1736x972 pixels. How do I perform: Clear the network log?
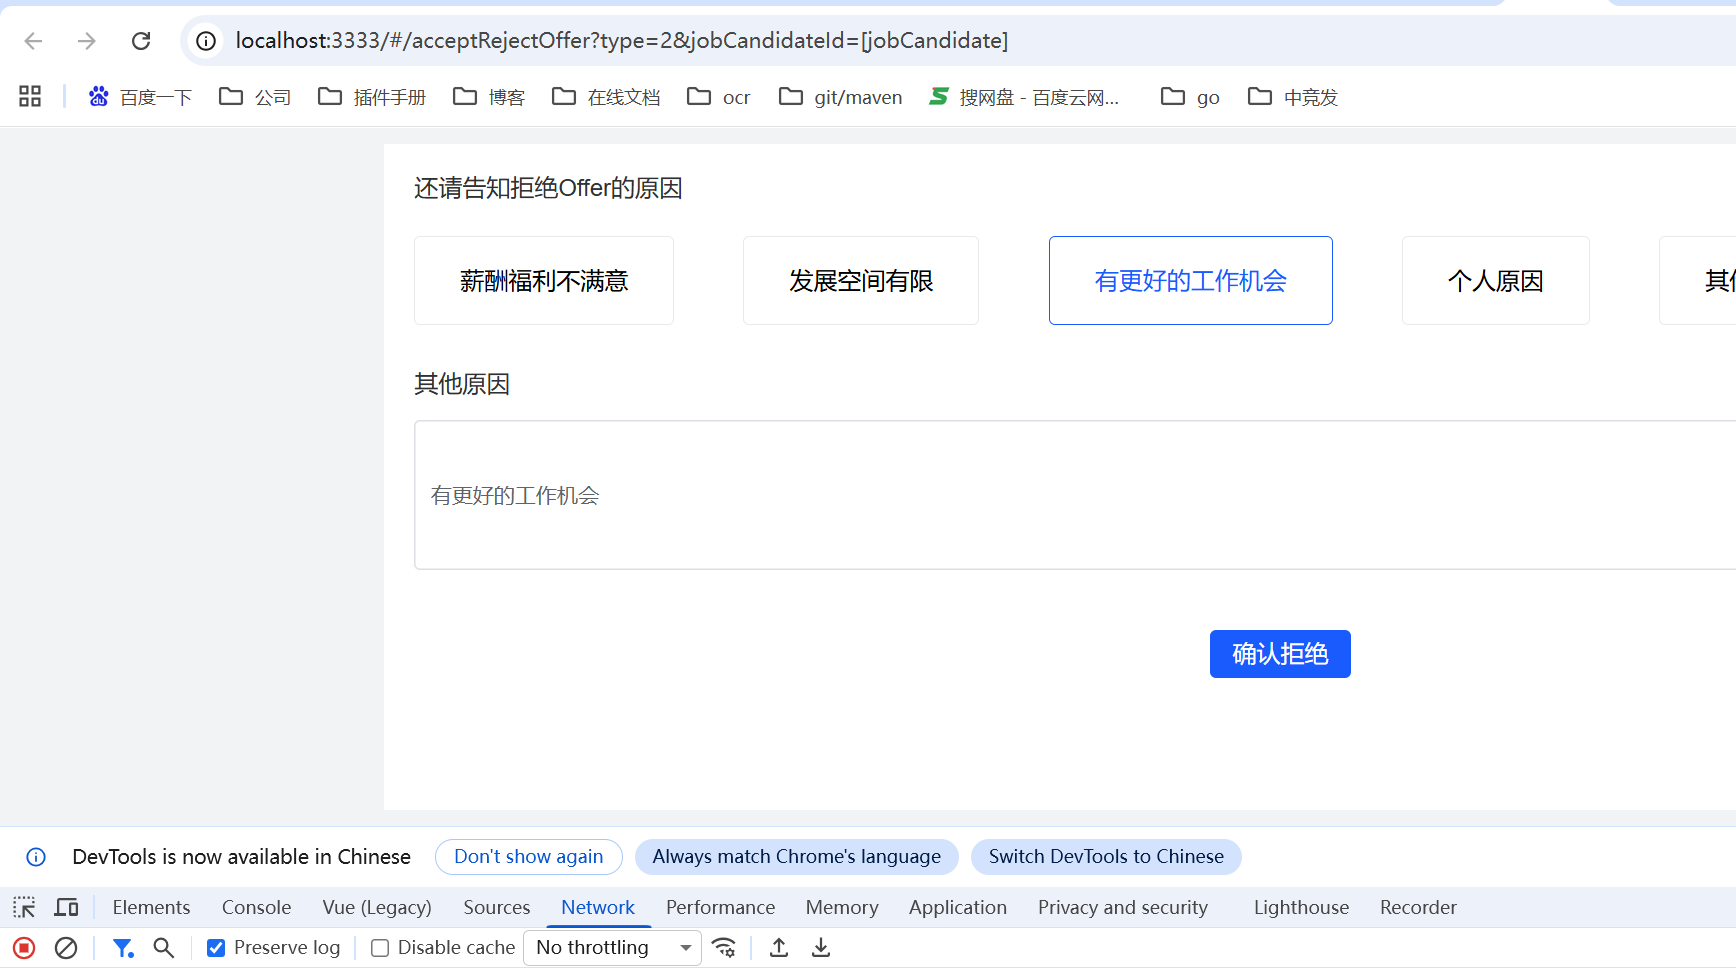(66, 948)
